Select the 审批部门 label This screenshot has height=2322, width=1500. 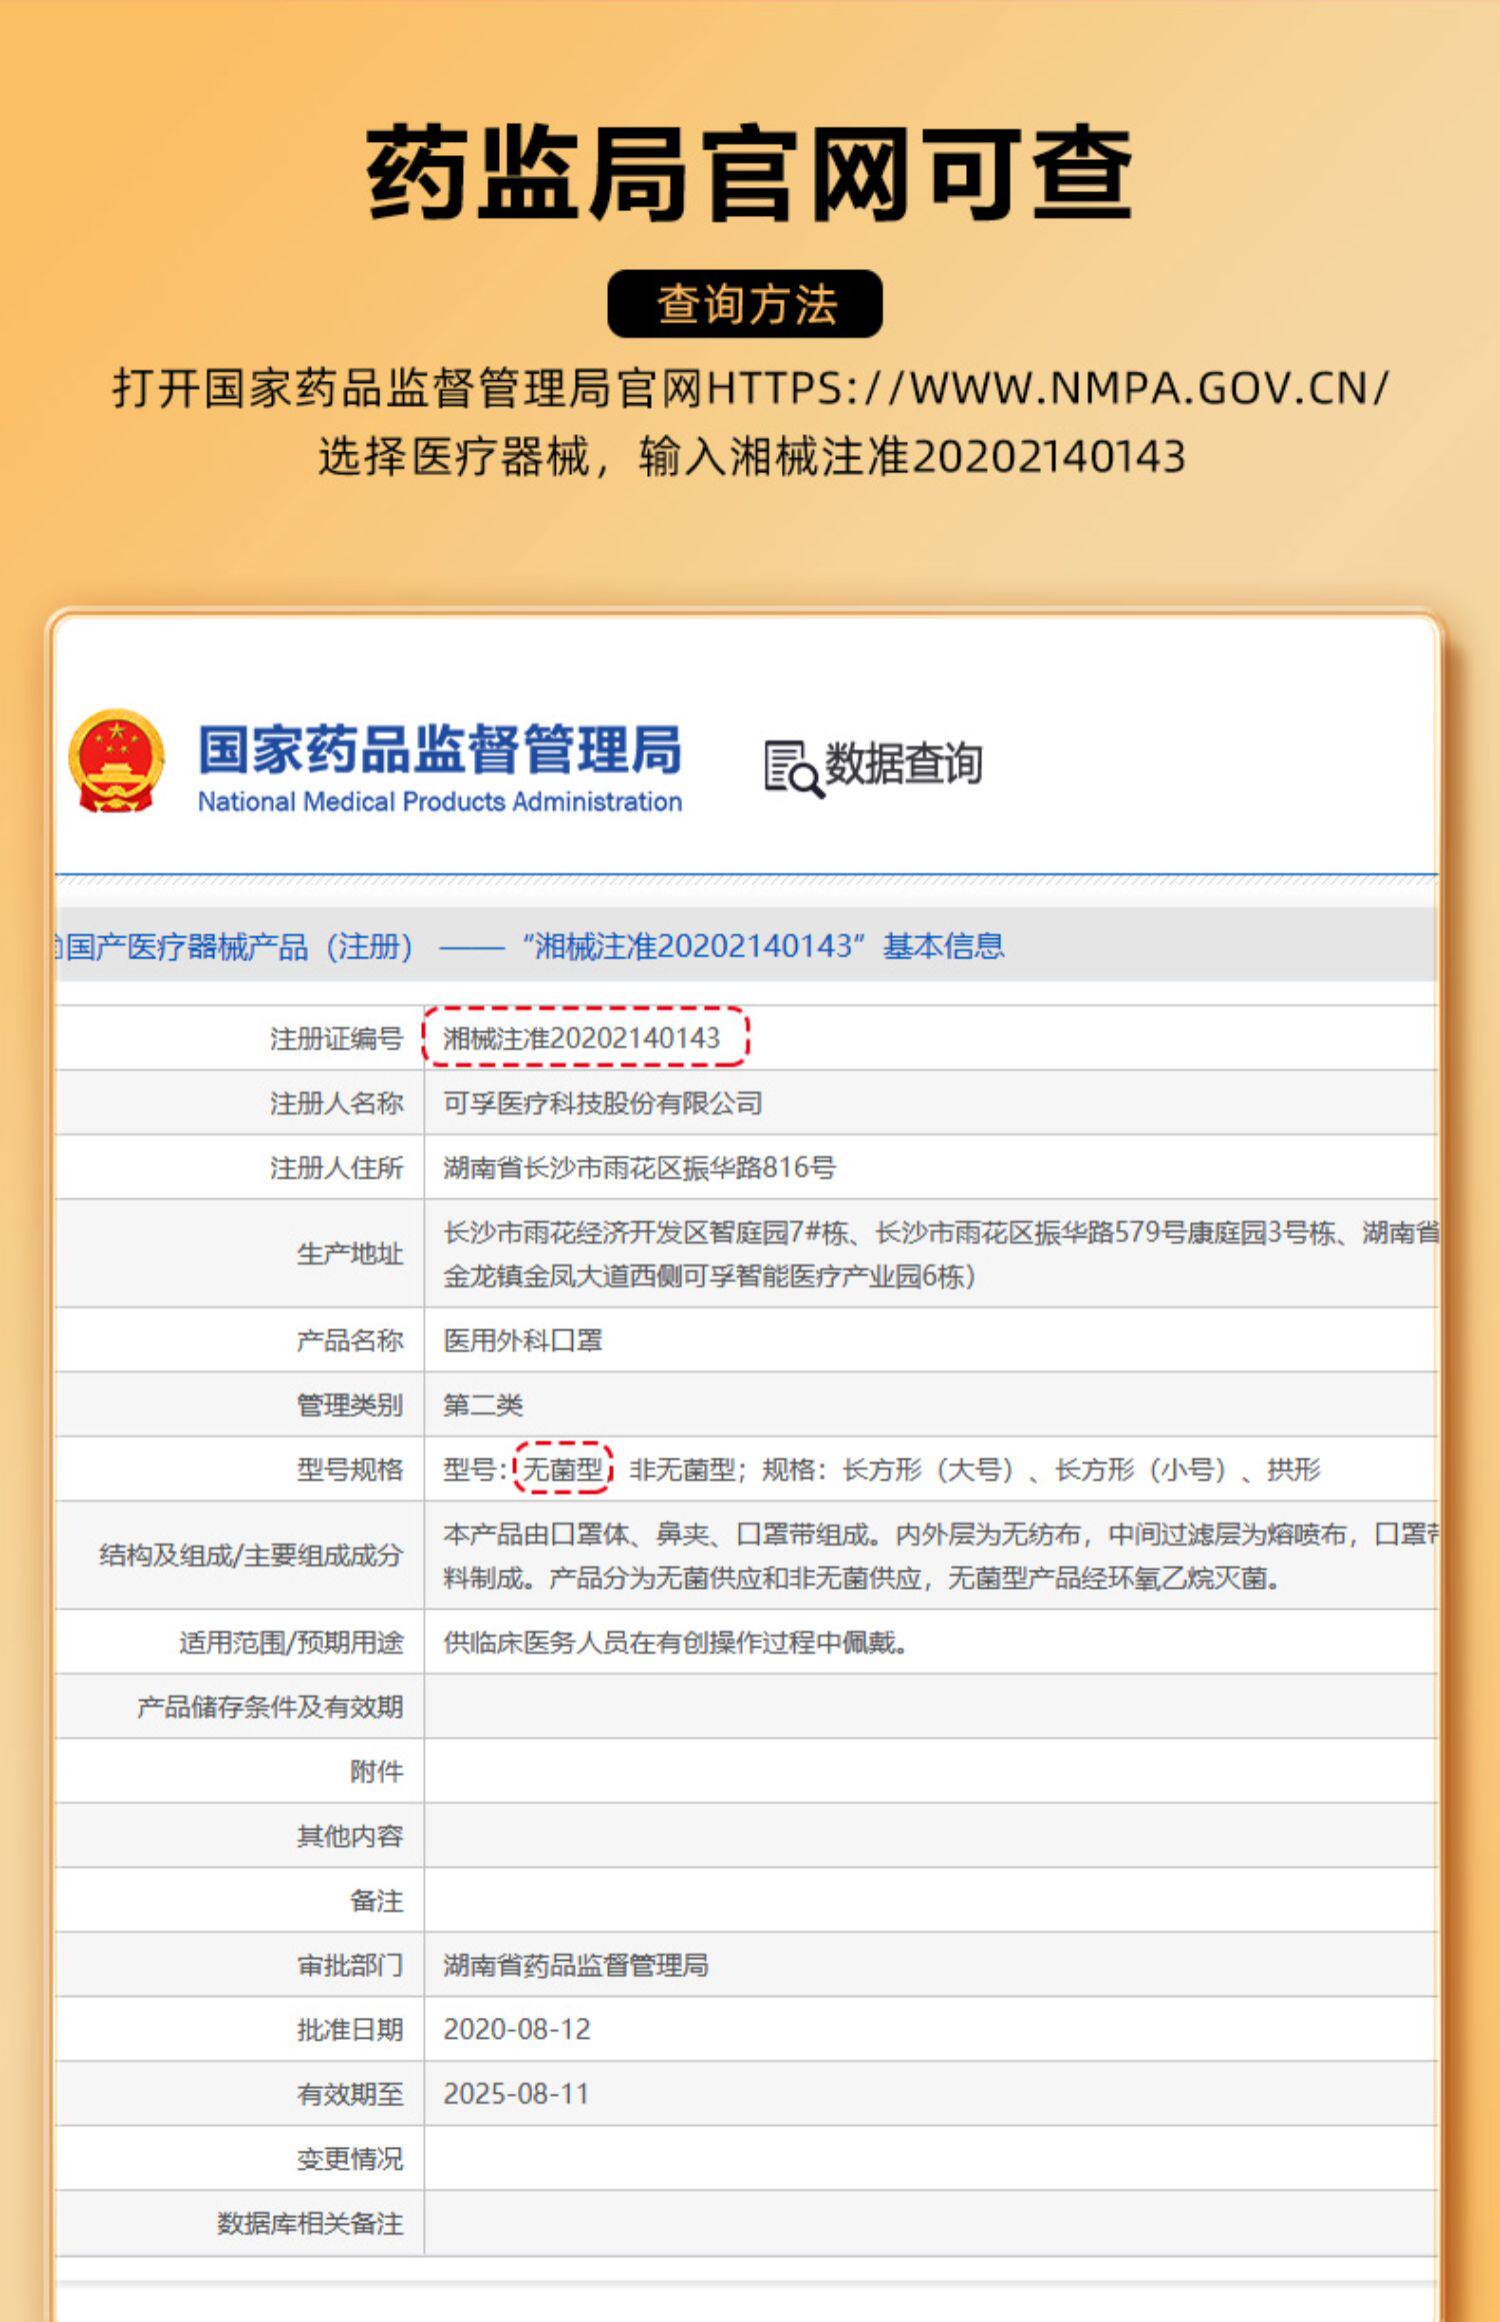point(350,1965)
